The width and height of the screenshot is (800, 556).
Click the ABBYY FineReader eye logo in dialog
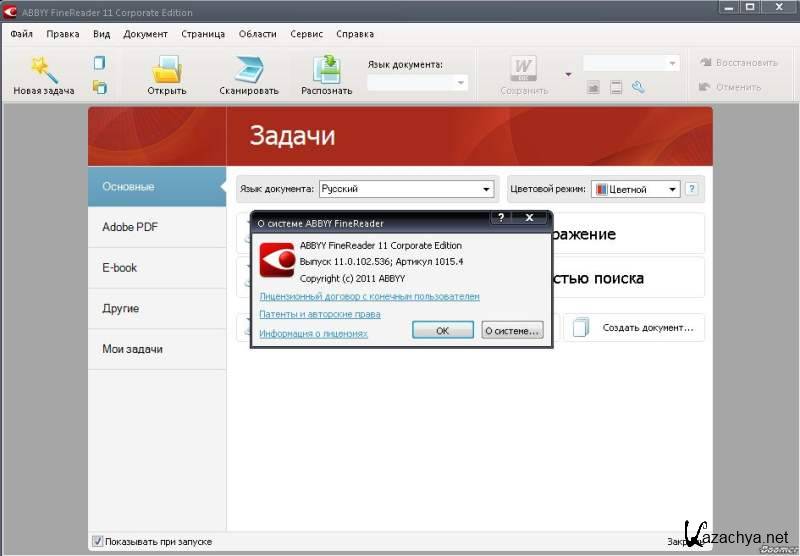point(276,261)
